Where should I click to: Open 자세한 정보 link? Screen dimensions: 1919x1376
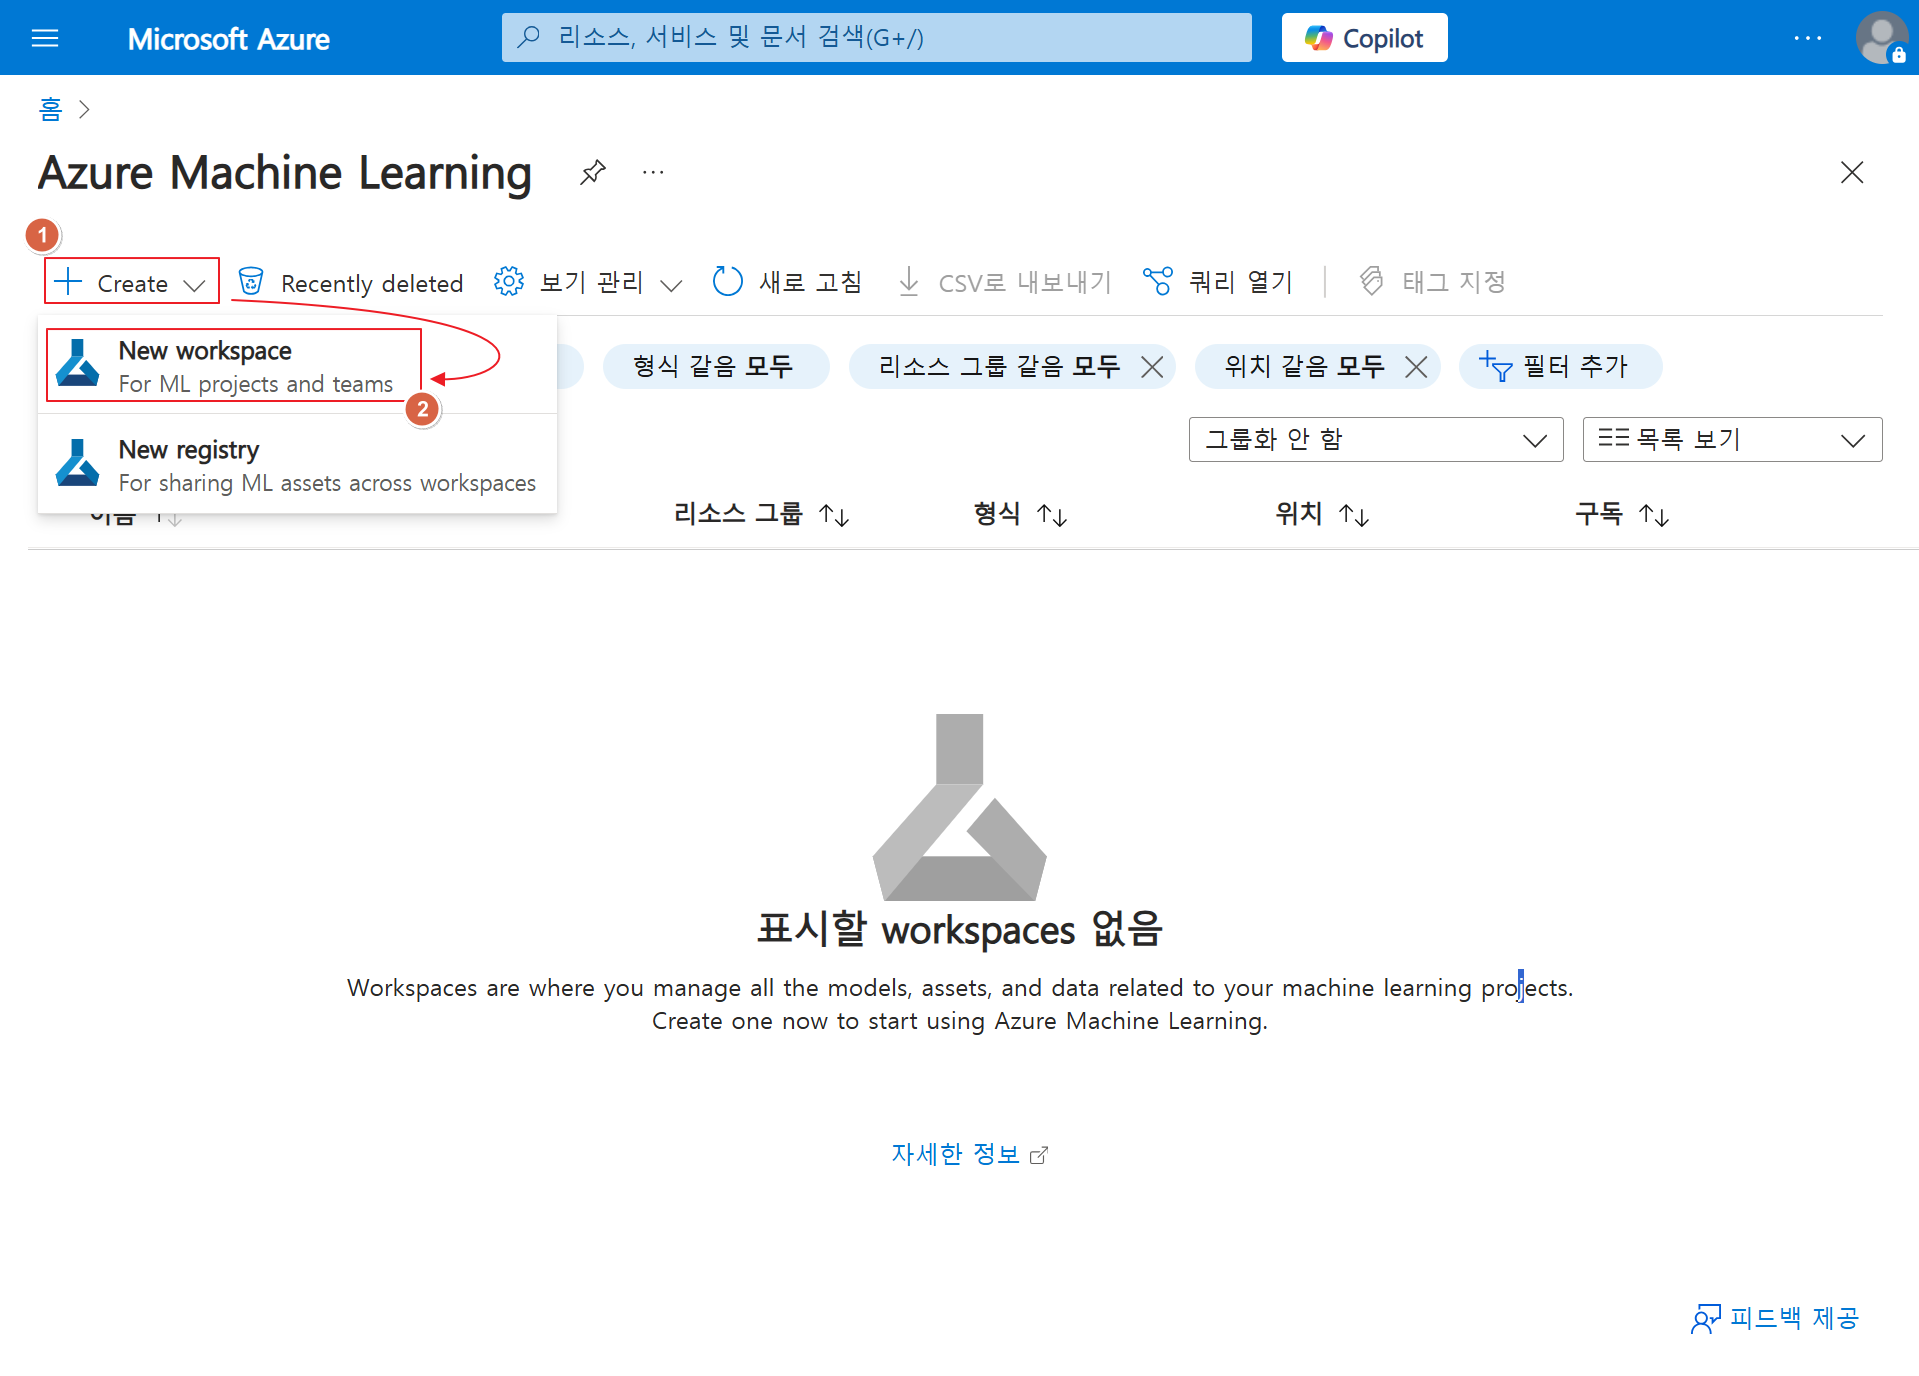pyautogui.click(x=969, y=1154)
